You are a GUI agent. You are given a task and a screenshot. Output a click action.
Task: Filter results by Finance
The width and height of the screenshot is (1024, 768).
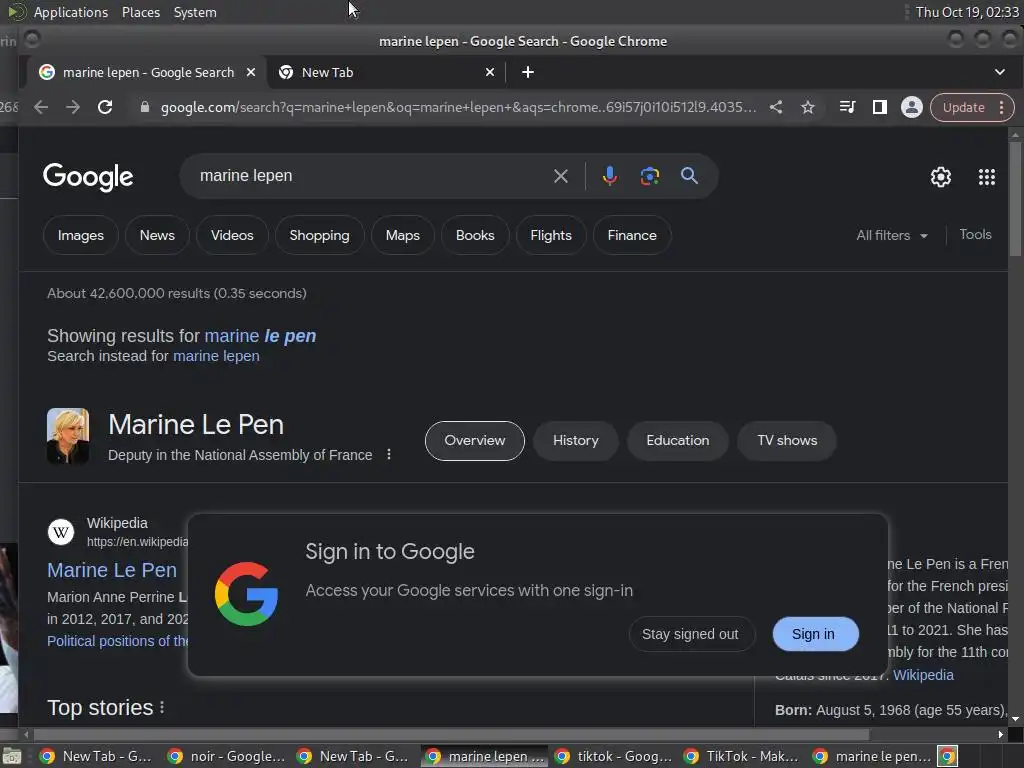coord(632,235)
